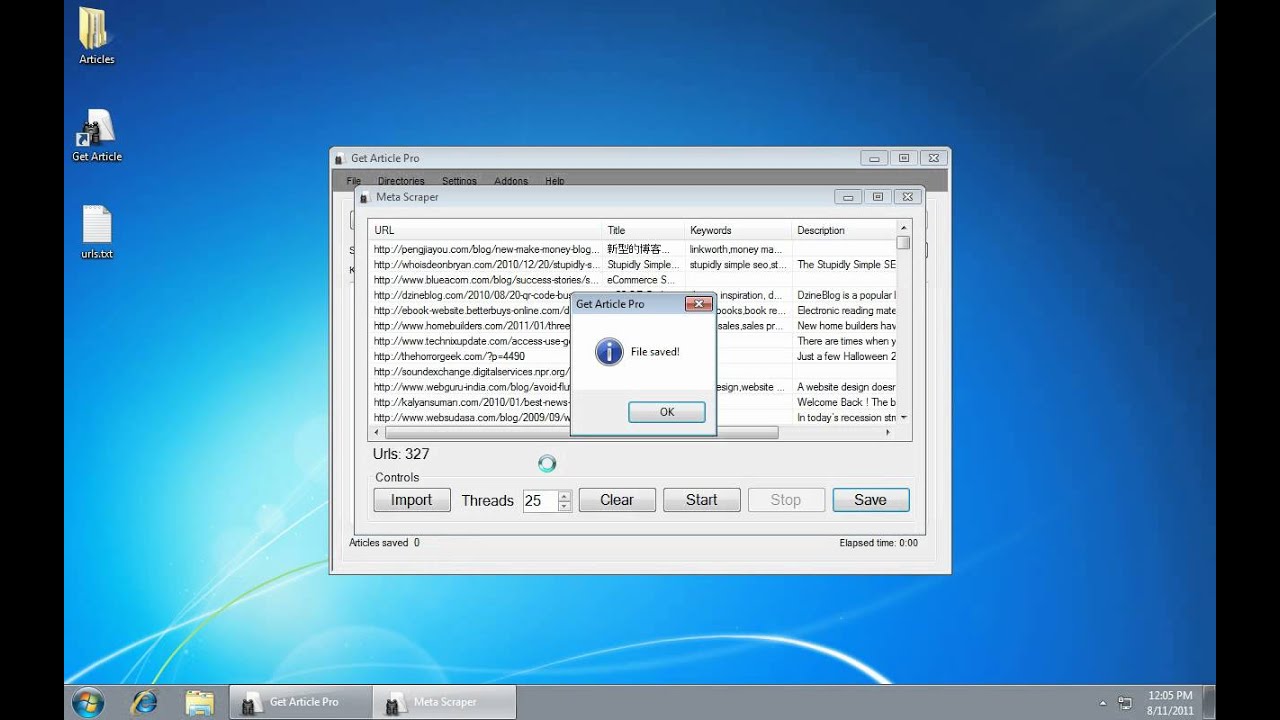Select the blueacom.com URL row
Image resolution: width=1280 pixels, height=720 pixels.
[x=486, y=280]
